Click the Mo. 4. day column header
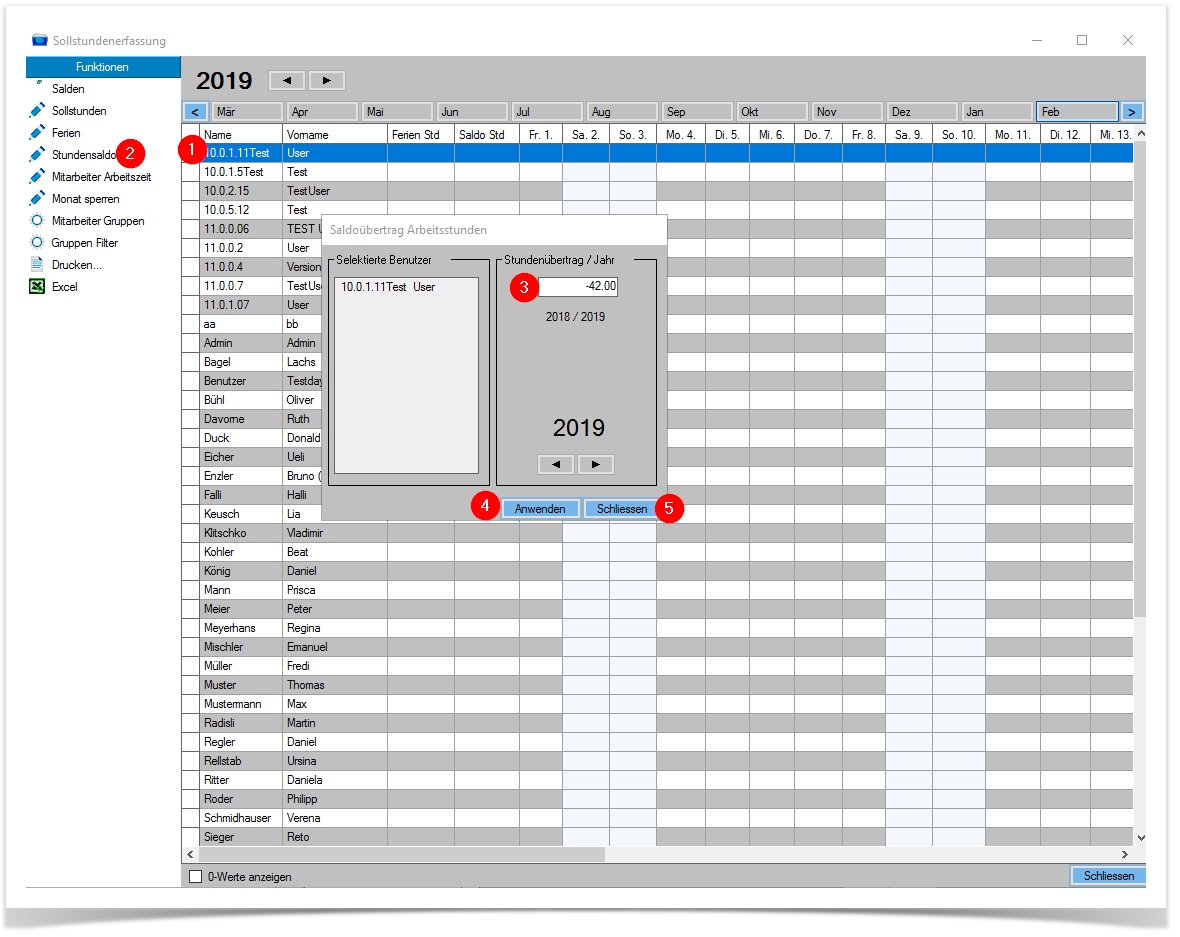The height and width of the screenshot is (937, 1180). coord(680,135)
